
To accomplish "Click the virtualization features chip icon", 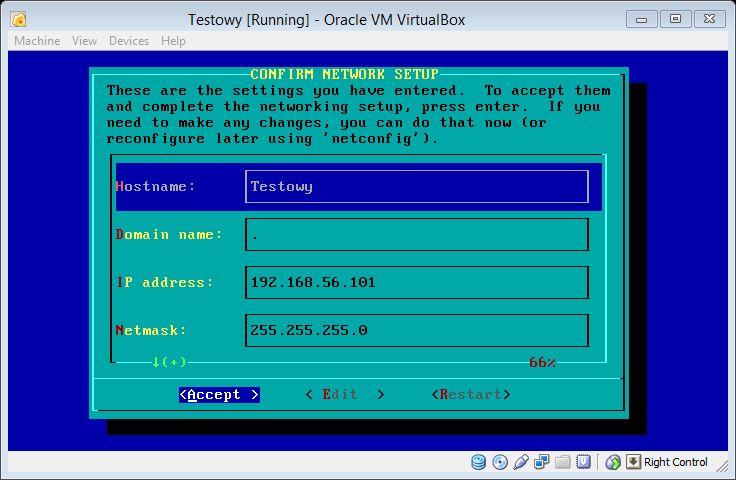I will point(583,462).
